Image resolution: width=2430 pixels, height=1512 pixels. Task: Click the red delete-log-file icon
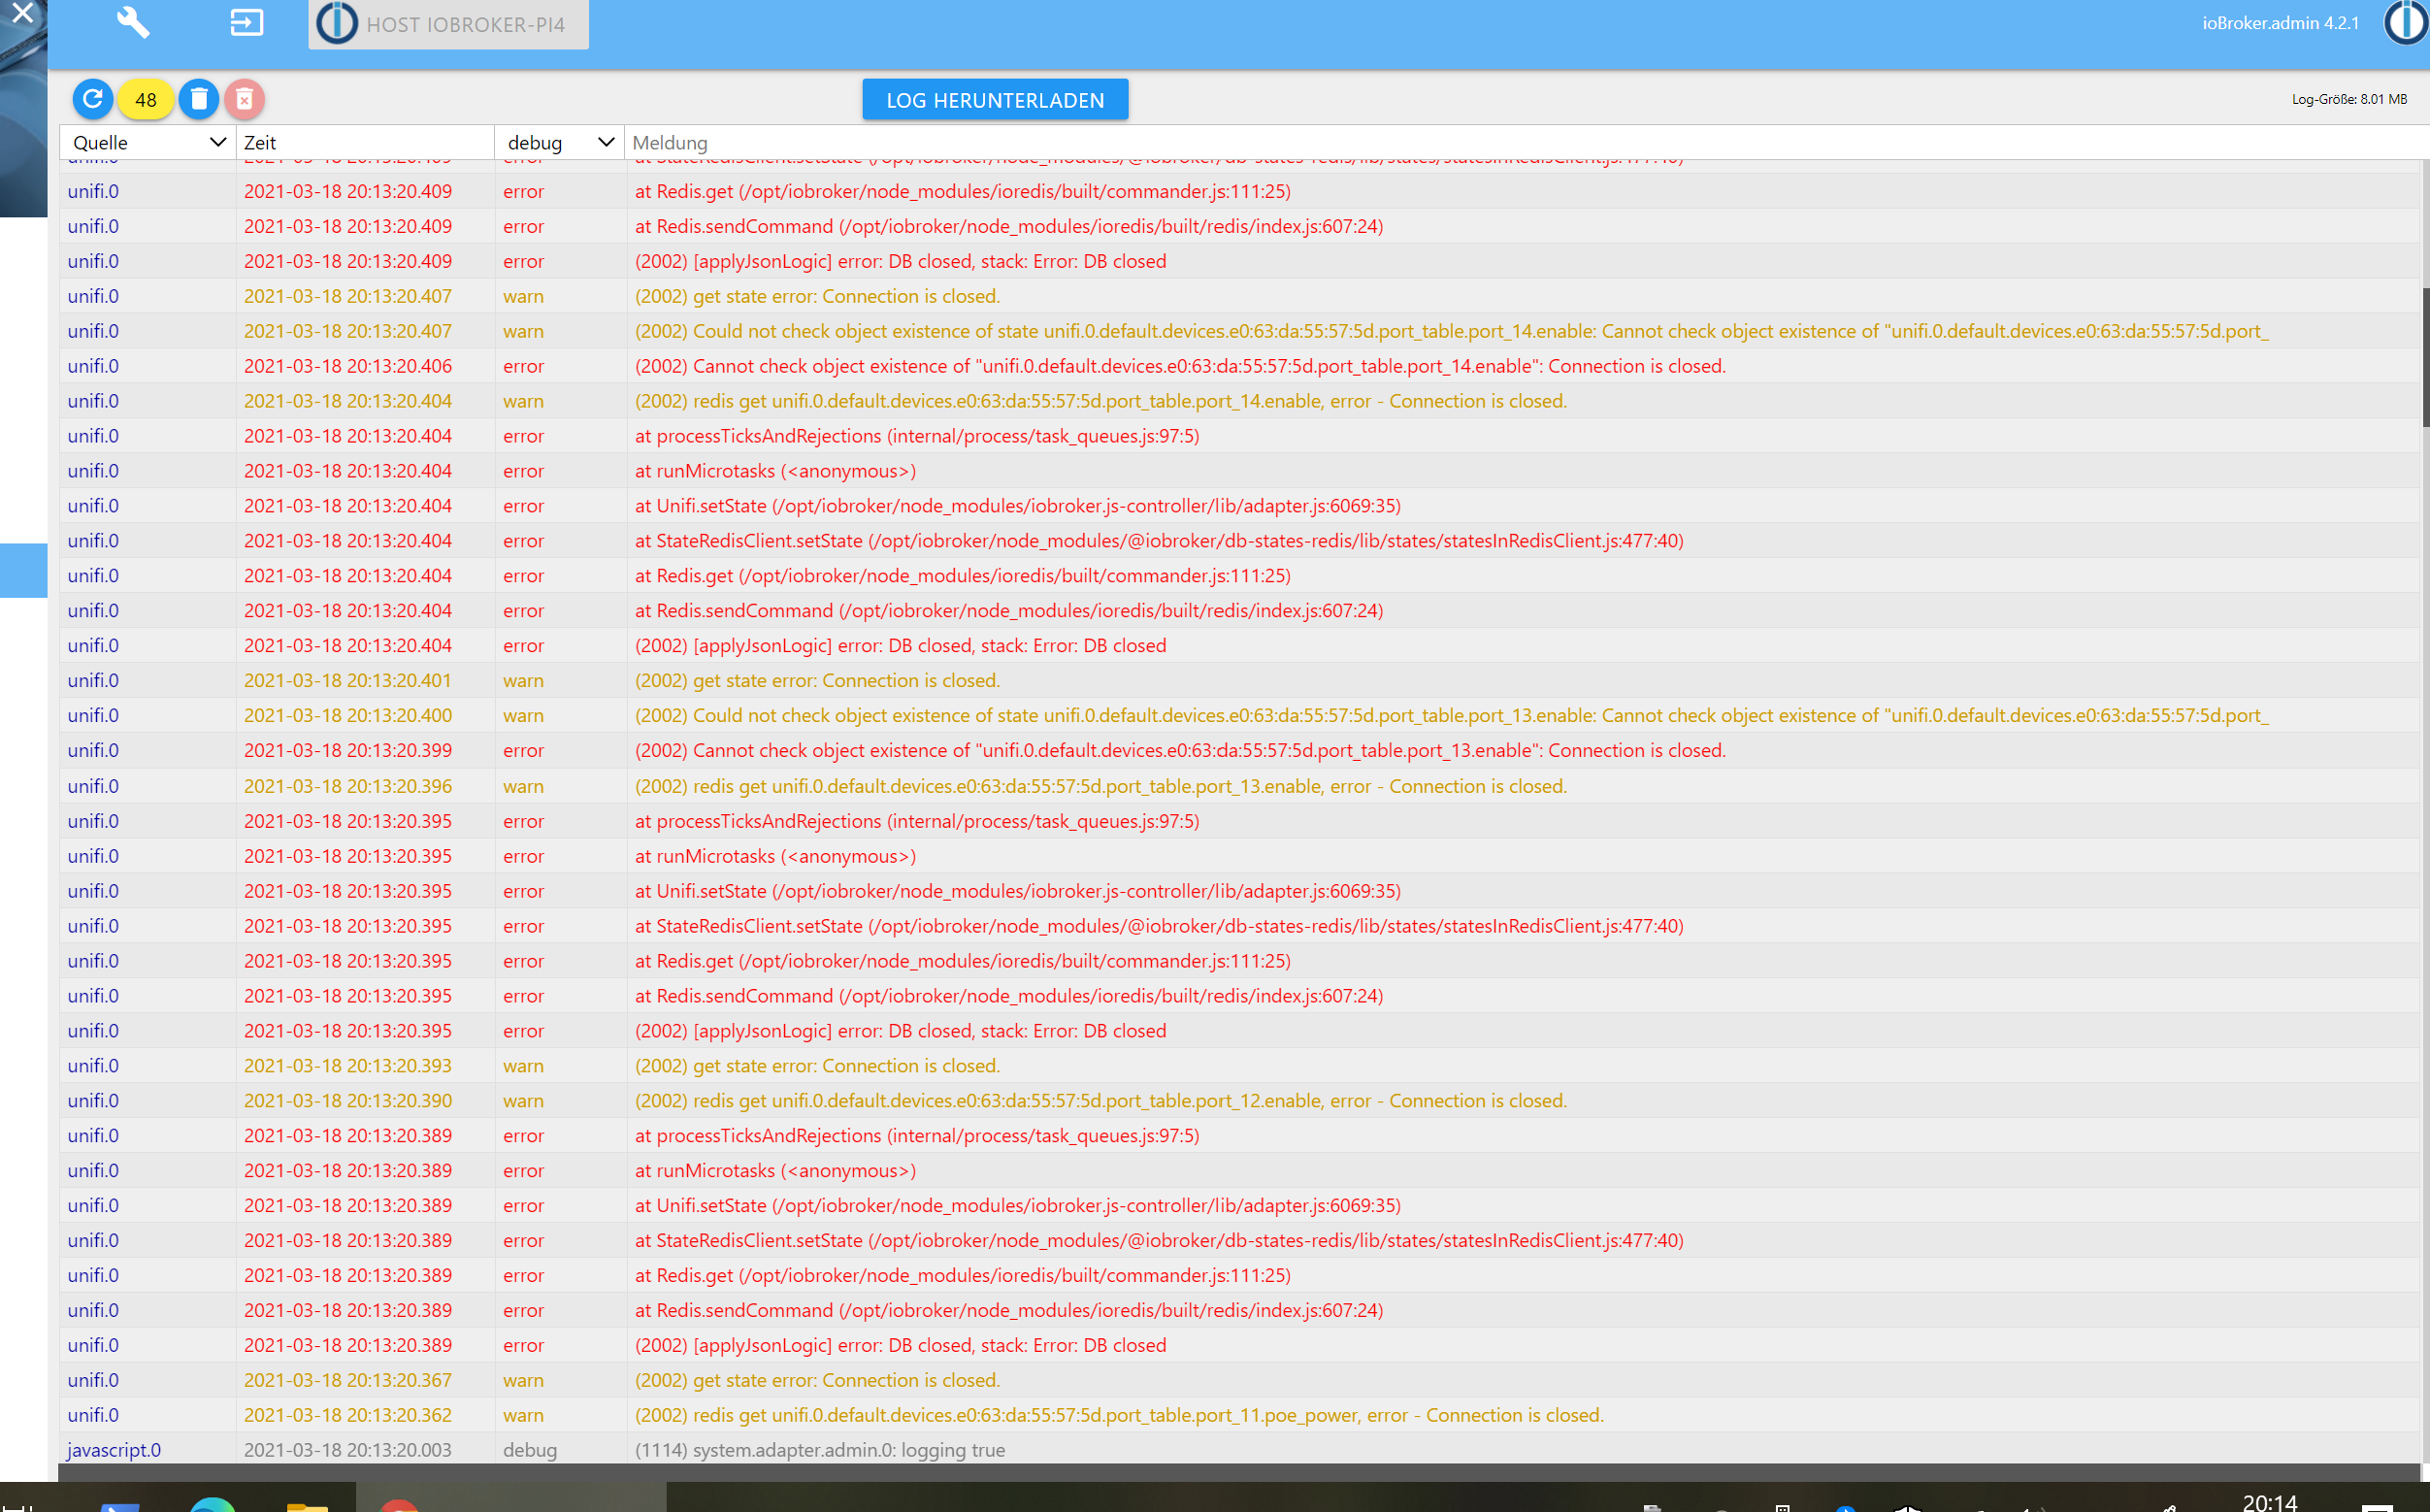coord(244,99)
